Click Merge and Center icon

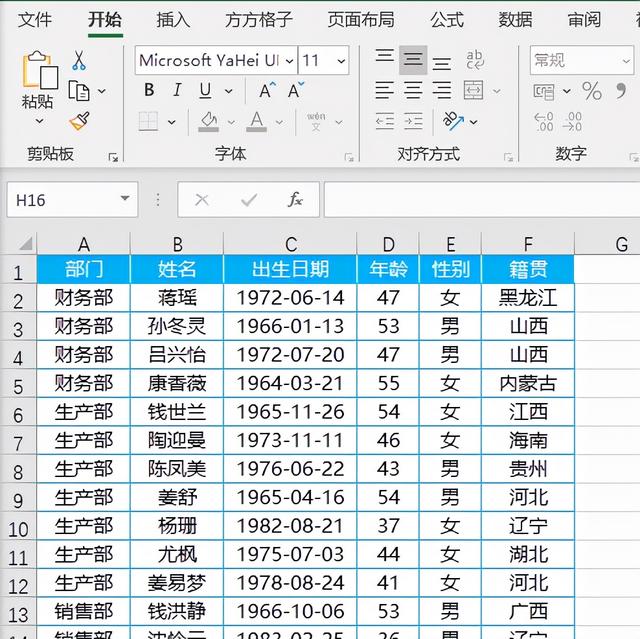474,90
